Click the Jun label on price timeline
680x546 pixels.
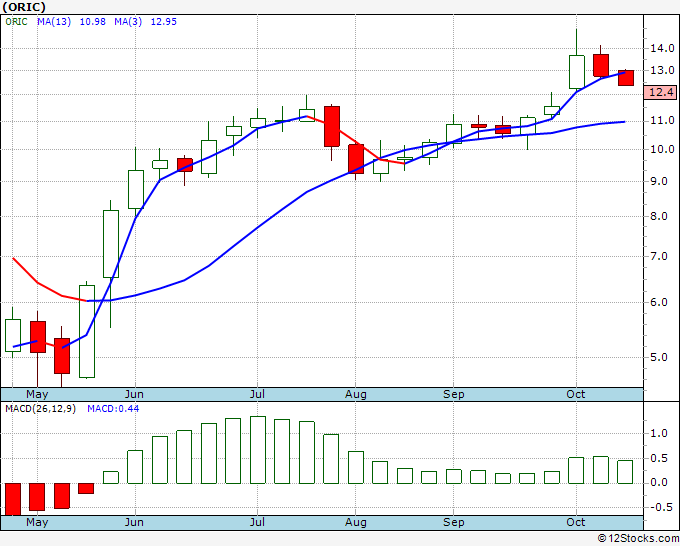pos(134,394)
